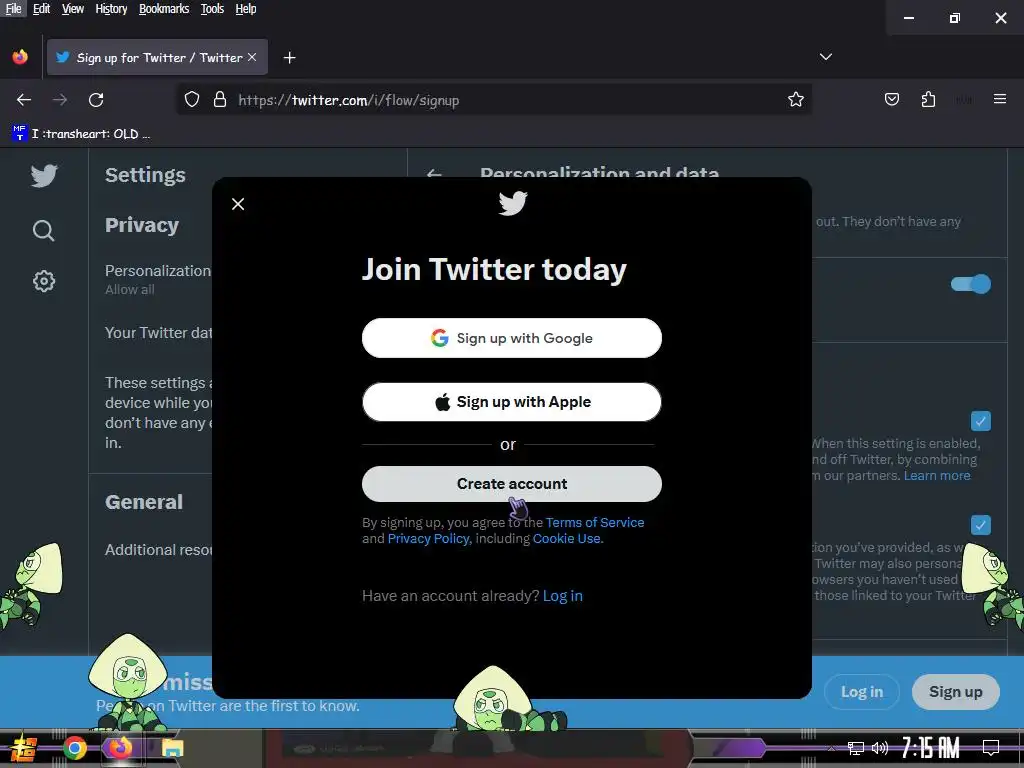Image resolution: width=1024 pixels, height=768 pixels.
Task: Open the Firefox hamburger application menu
Action: coord(999,99)
